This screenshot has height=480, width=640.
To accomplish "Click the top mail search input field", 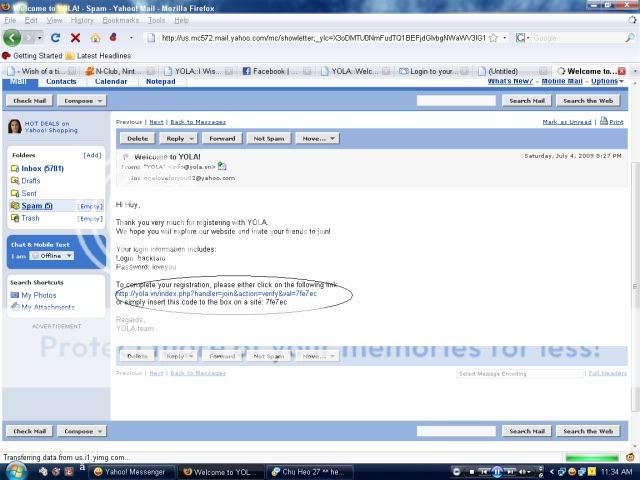I will (x=456, y=100).
